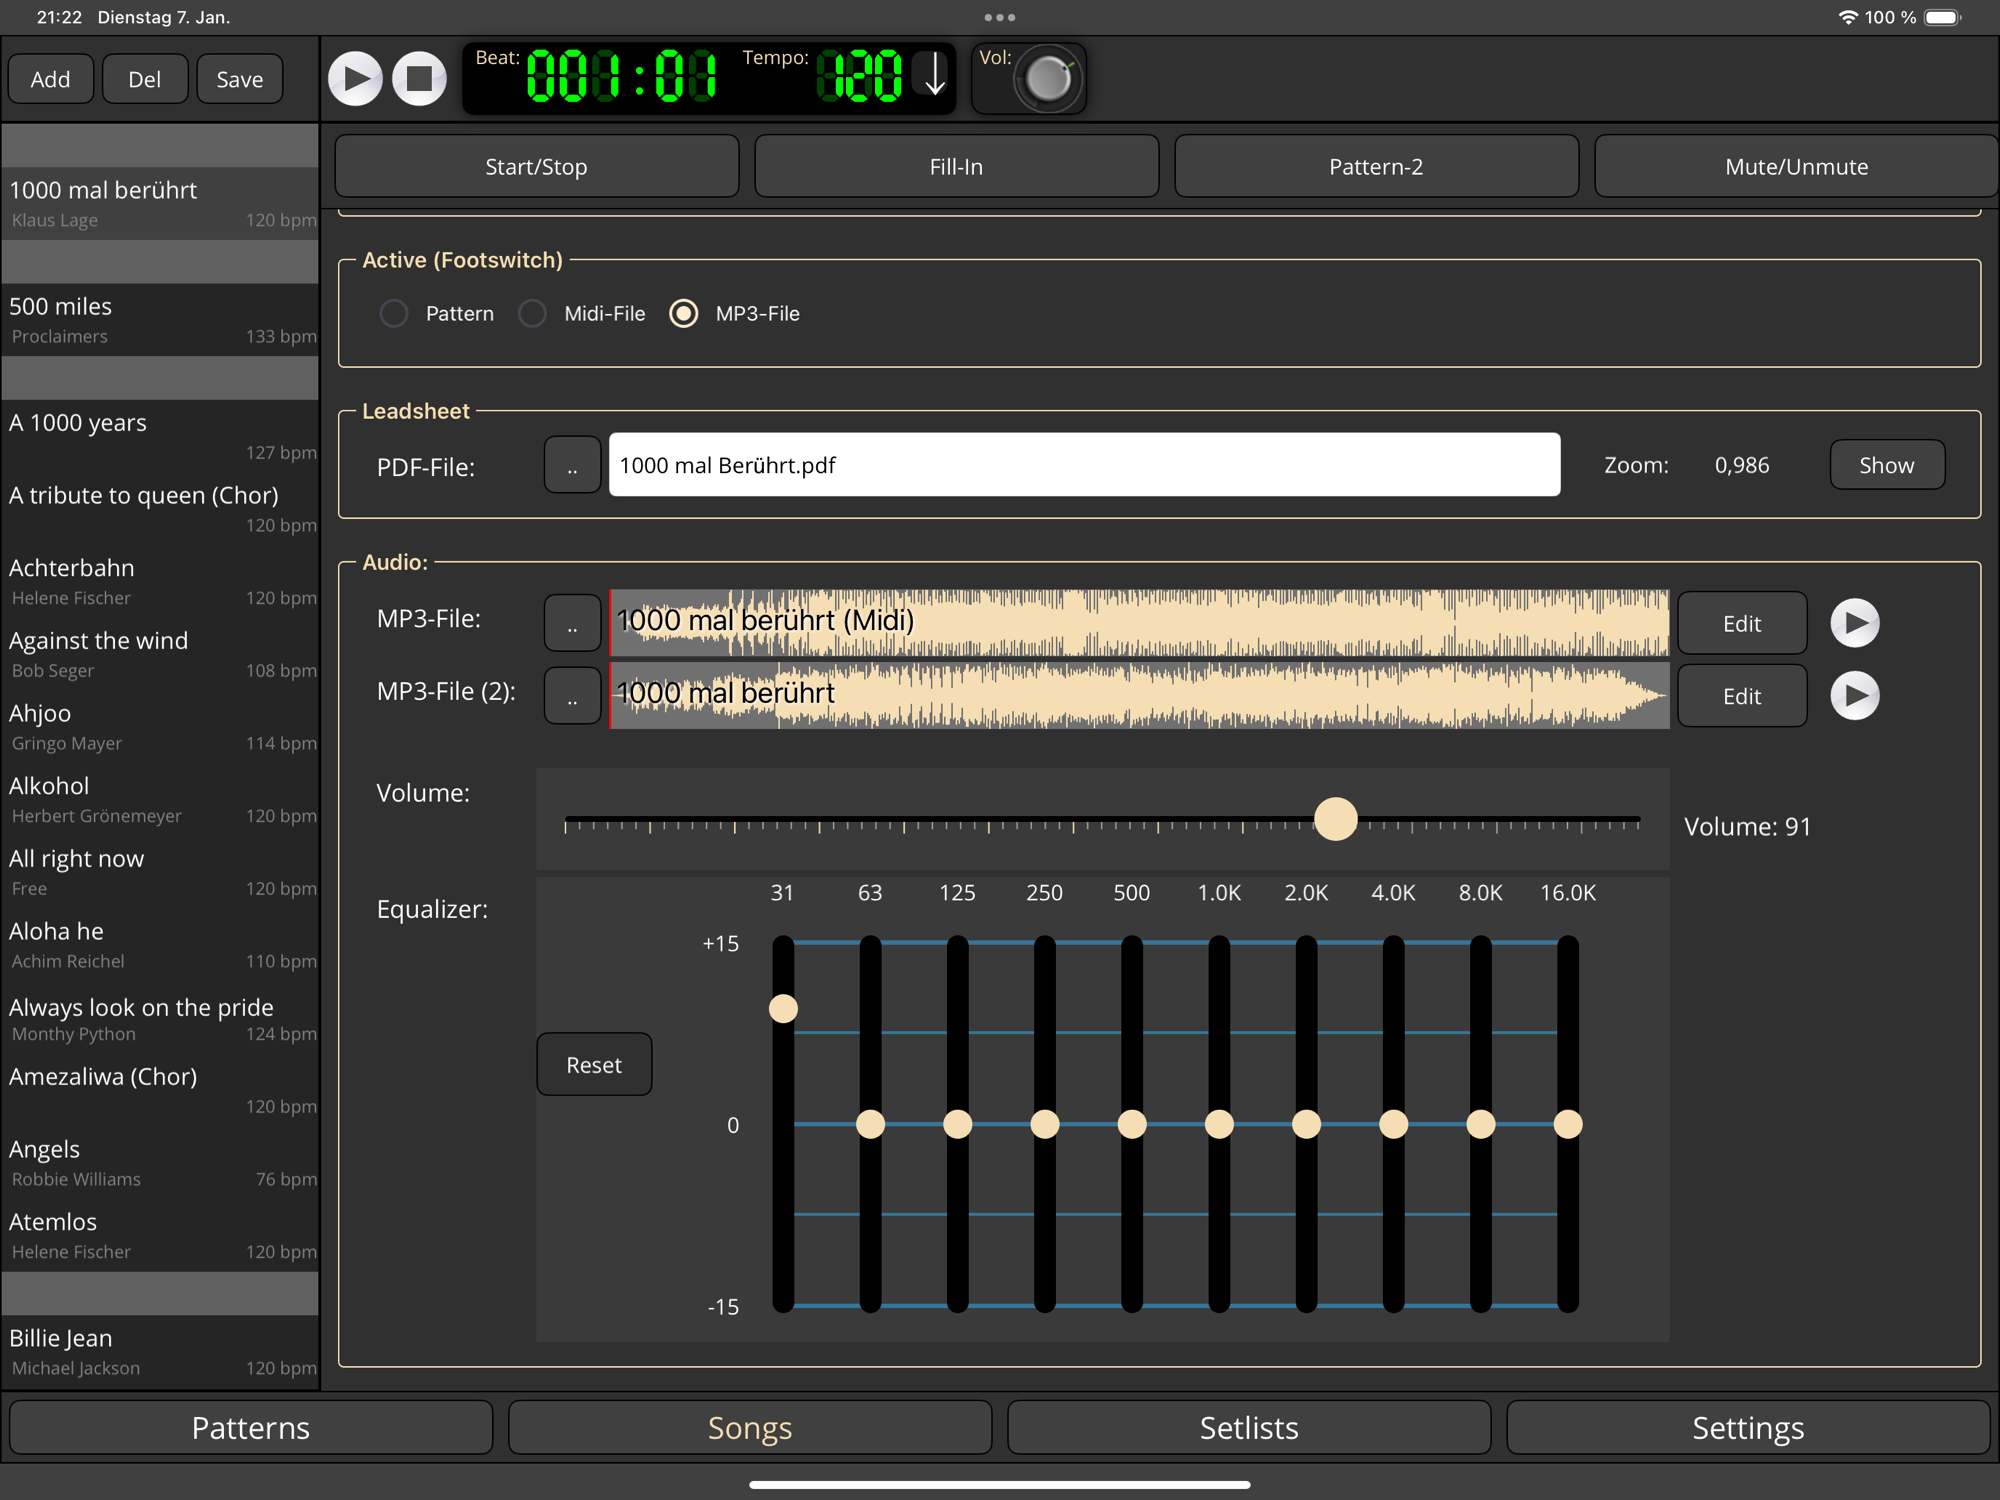2000x1500 pixels.
Task: Click the Reset equalizer button
Action: [594, 1065]
